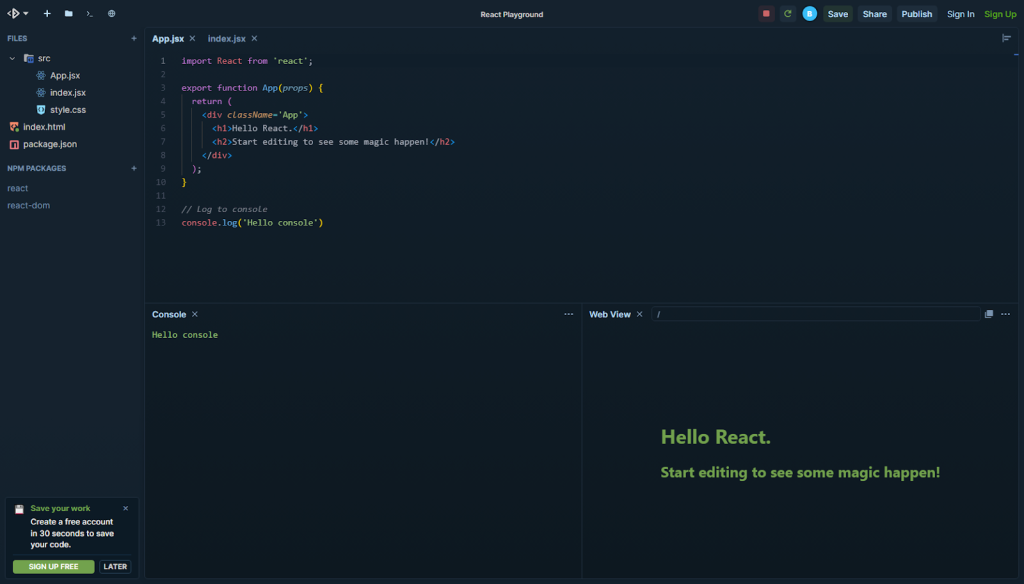This screenshot has width=1024, height=584.
Task: Switch to the index.jsx tab
Action: pyautogui.click(x=225, y=38)
